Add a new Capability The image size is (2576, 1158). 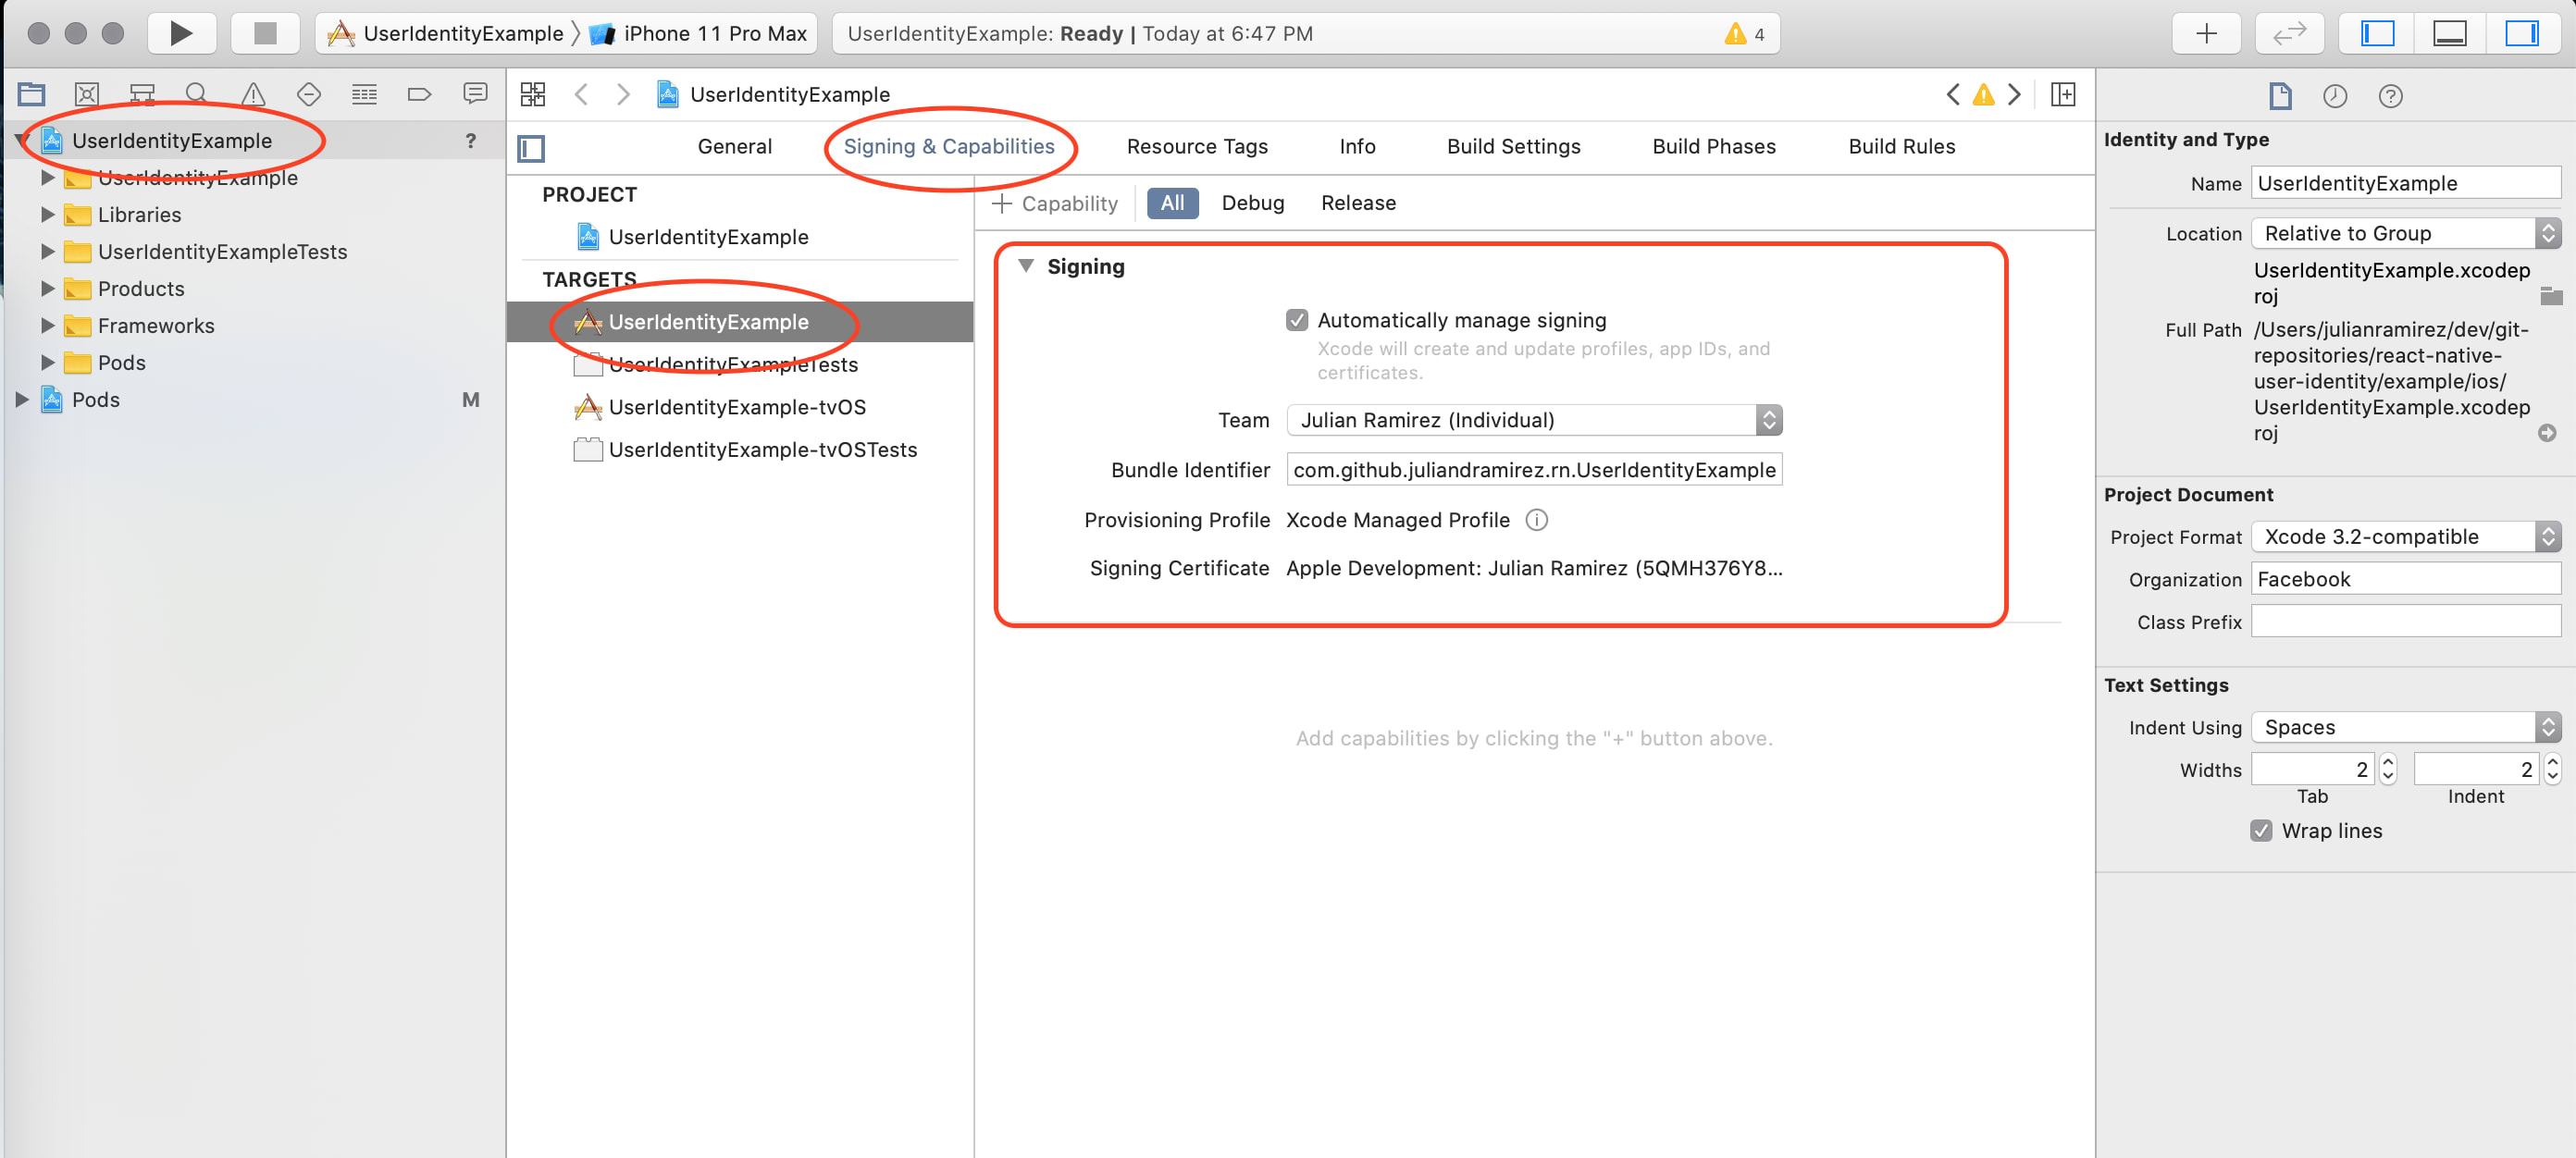1054,203
